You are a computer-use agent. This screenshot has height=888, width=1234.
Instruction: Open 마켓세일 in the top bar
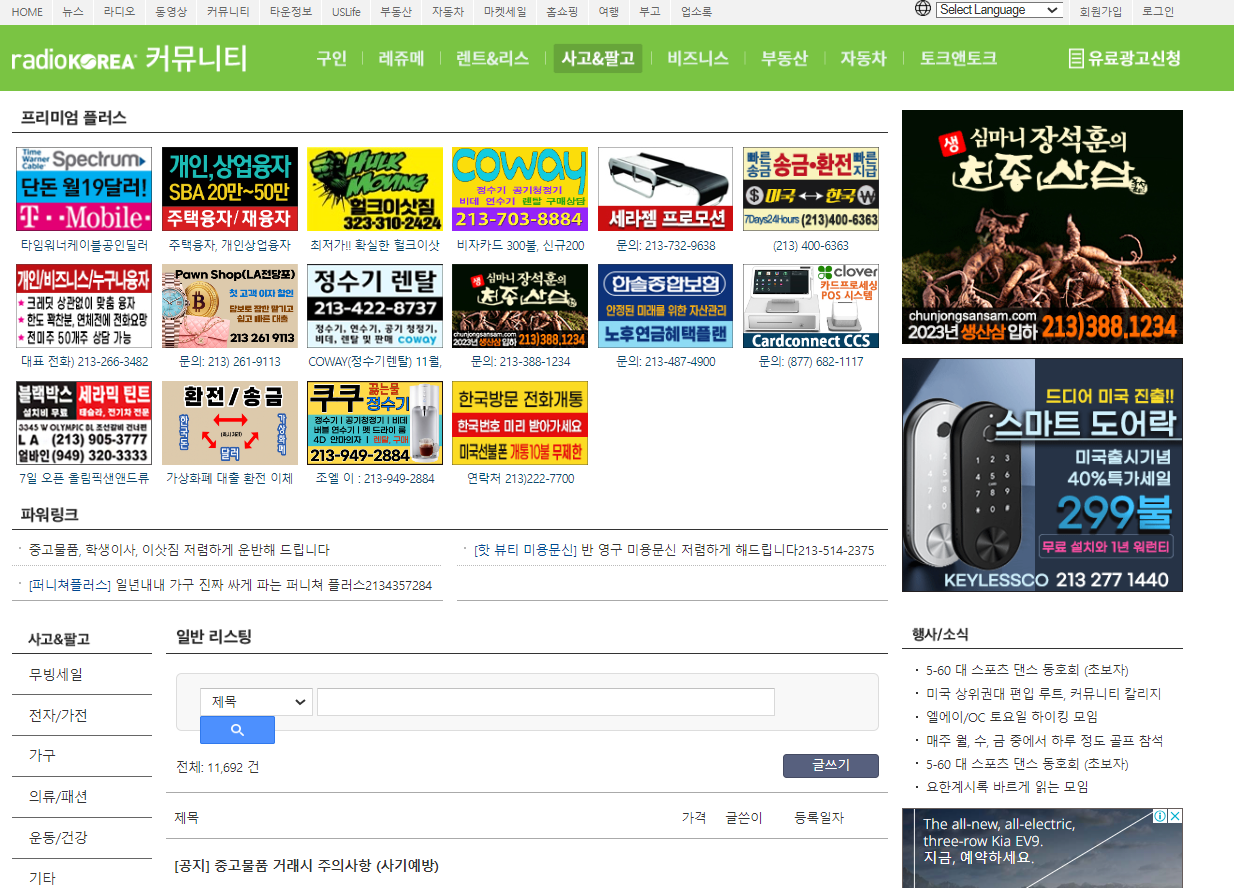(x=505, y=12)
